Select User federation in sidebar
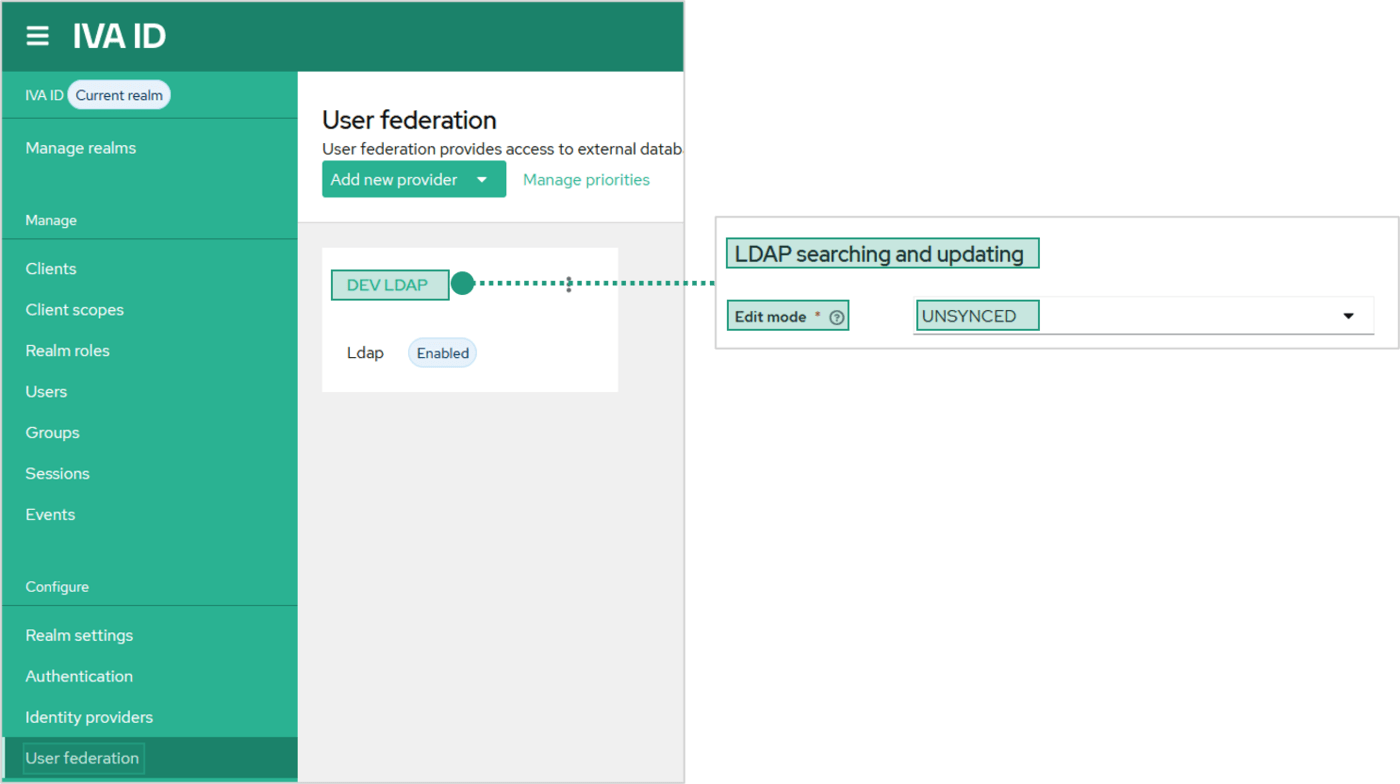 (x=83, y=758)
